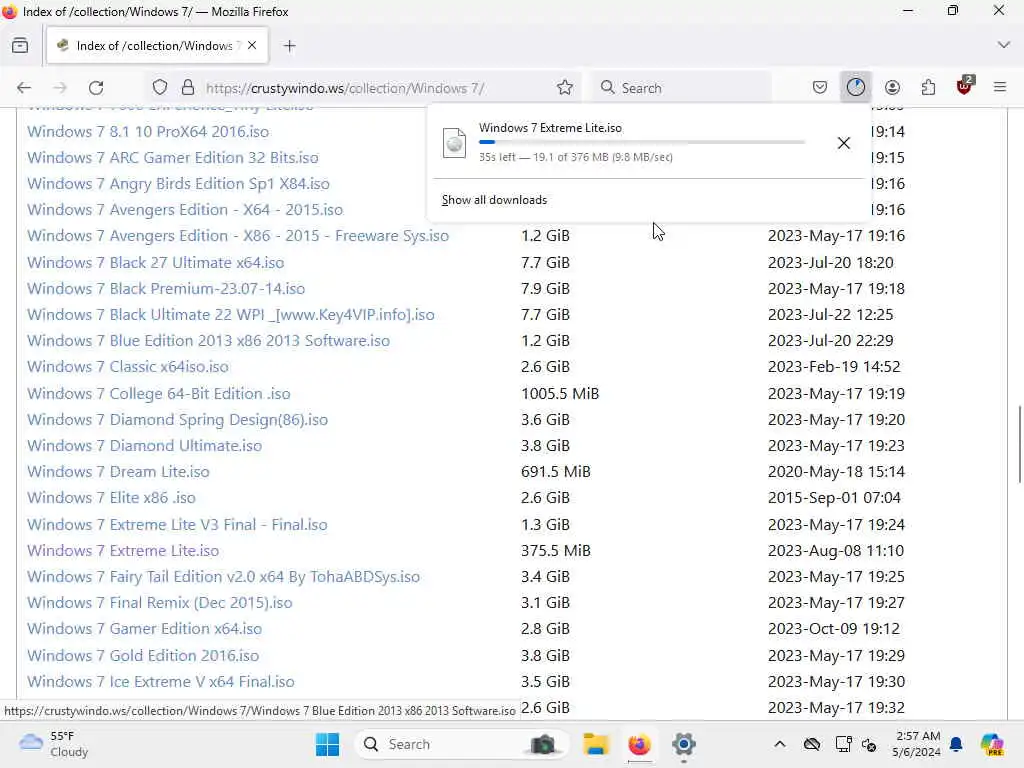1024x768 pixels.
Task: Click the taskbar Search box
Action: click(460, 744)
